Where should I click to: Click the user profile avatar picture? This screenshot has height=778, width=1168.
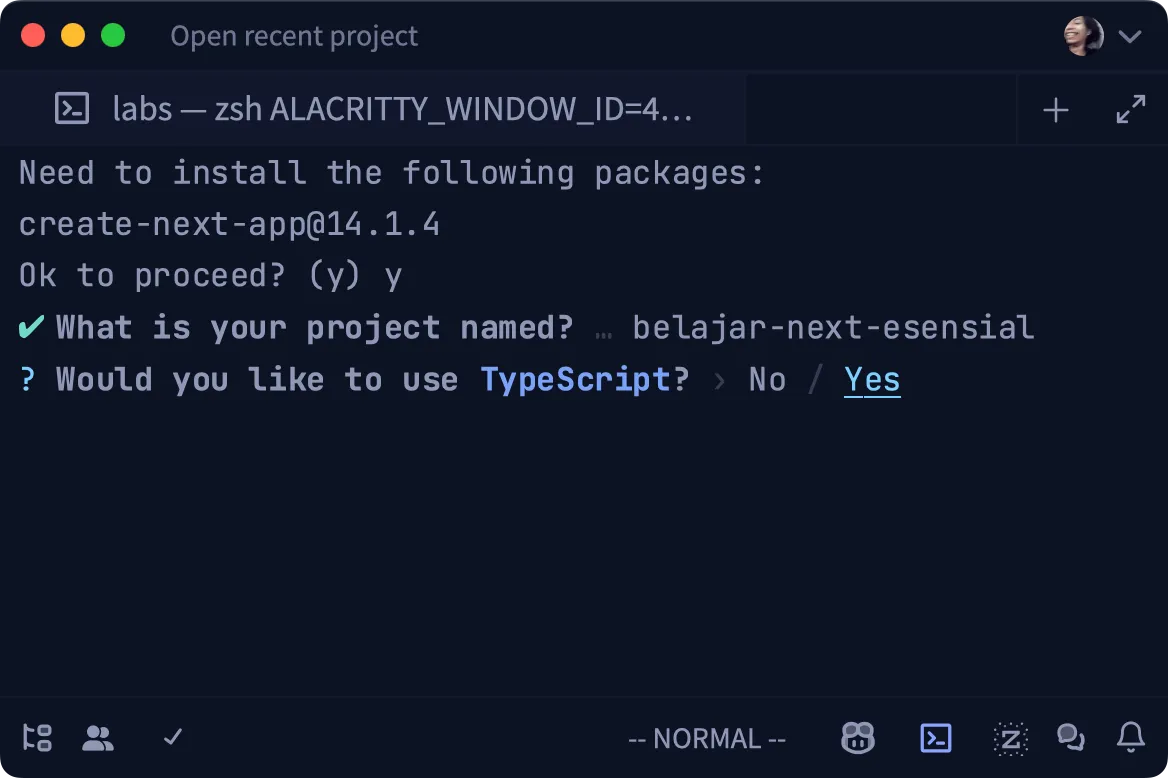point(1082,34)
